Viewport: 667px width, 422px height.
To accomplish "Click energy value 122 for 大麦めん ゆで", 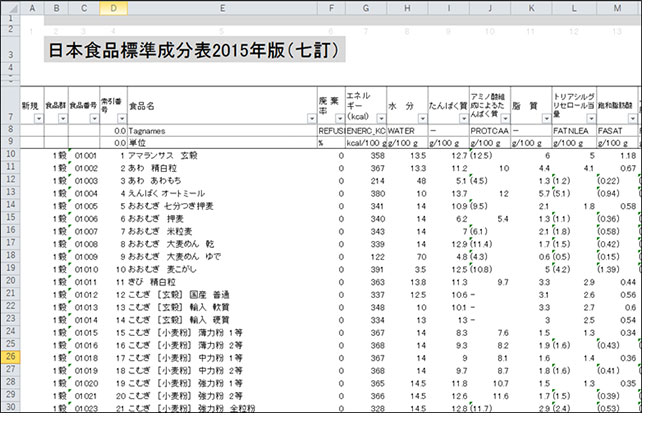I will (366, 257).
